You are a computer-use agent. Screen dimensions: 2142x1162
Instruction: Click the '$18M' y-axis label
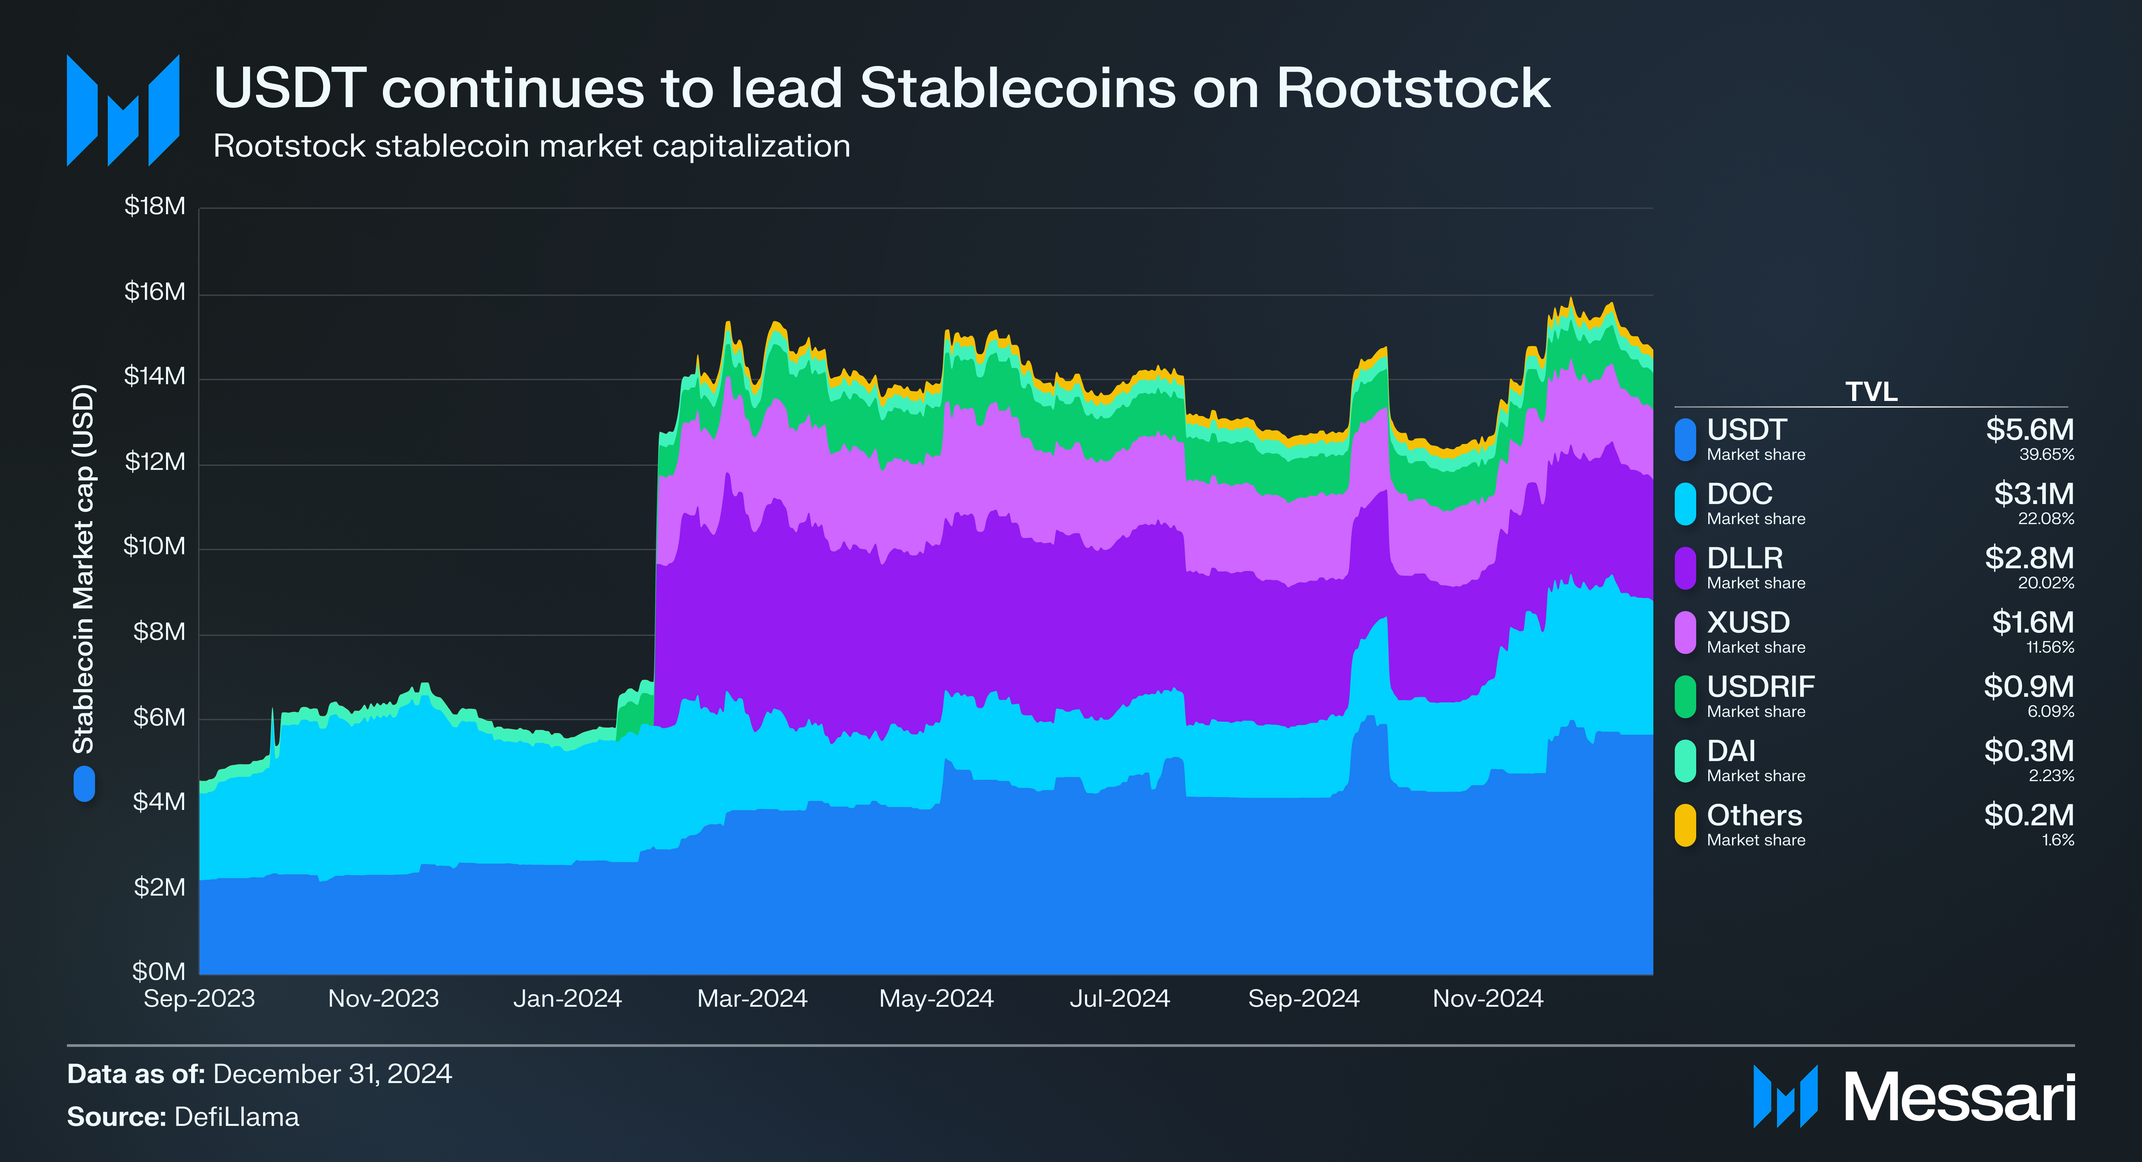[155, 207]
